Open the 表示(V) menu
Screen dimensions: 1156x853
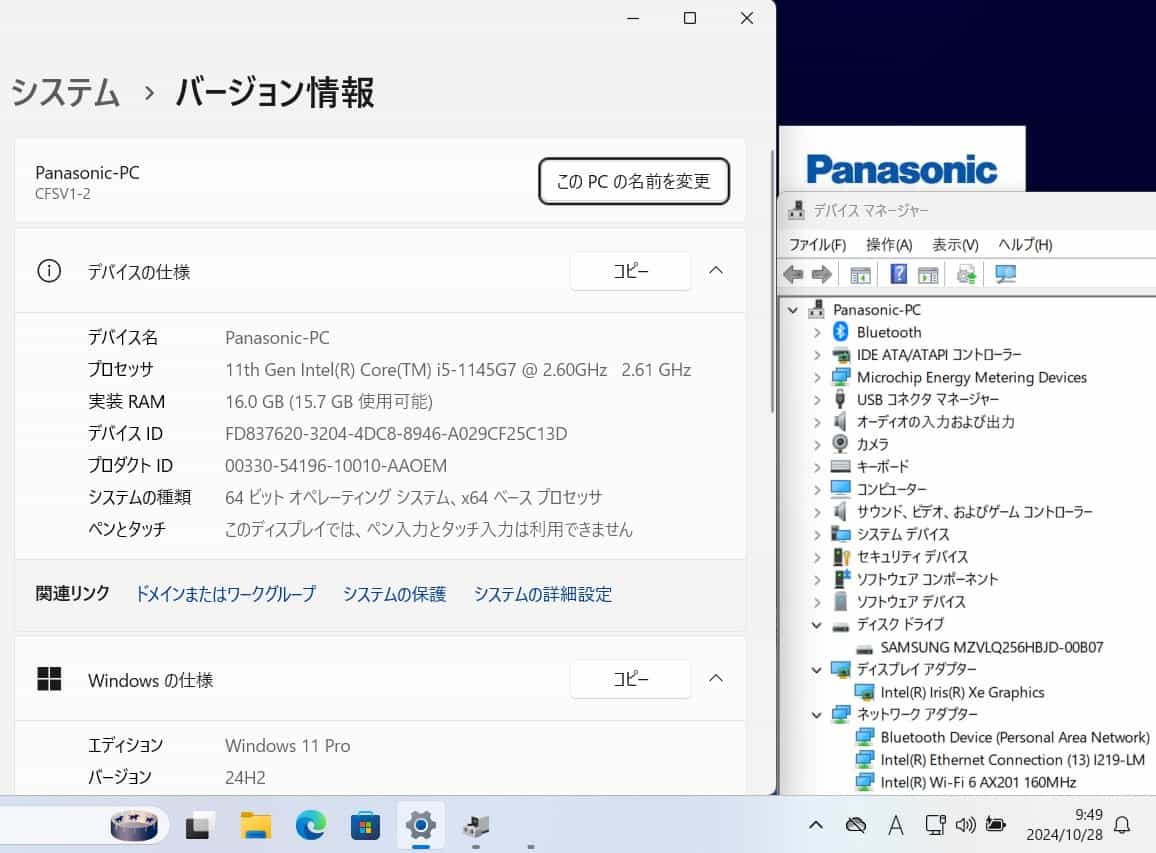pyautogui.click(x=955, y=245)
